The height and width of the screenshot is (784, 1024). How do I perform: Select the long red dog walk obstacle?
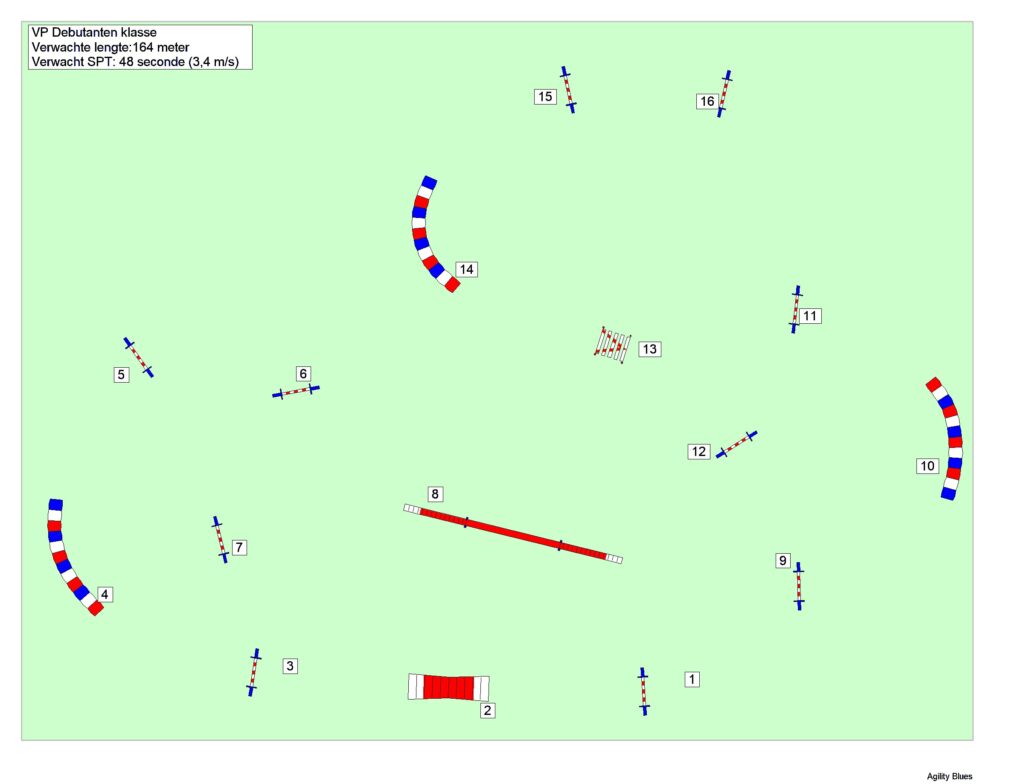click(x=513, y=534)
